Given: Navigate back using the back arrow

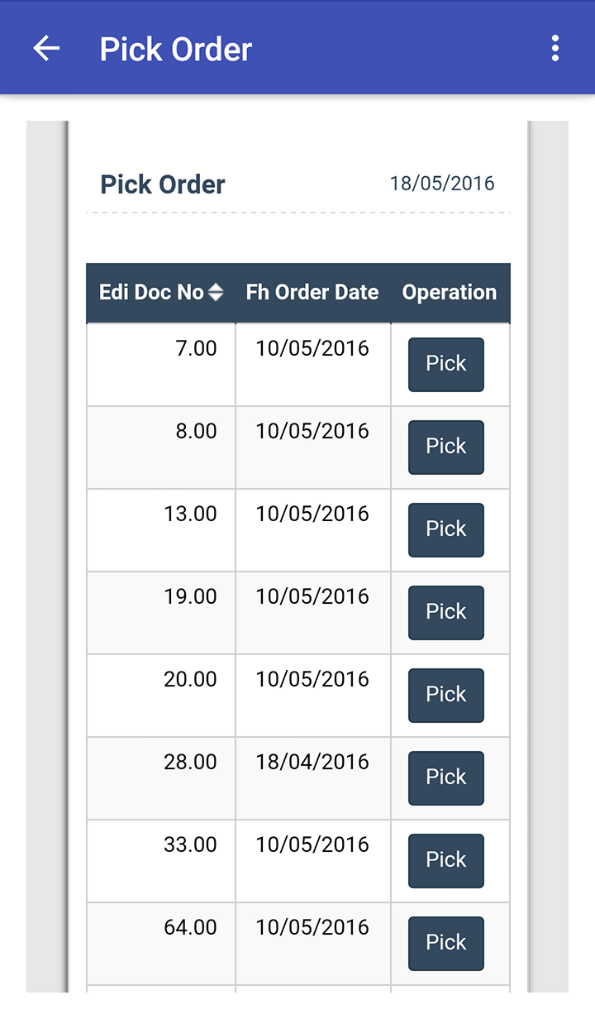Looking at the screenshot, I should click(46, 47).
